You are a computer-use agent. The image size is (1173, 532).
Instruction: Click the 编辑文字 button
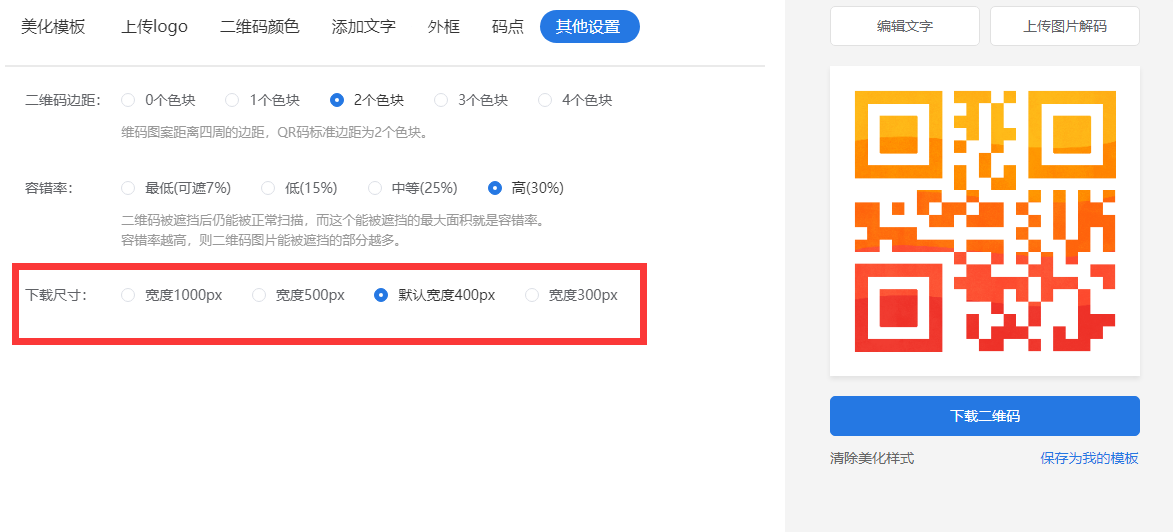click(904, 26)
